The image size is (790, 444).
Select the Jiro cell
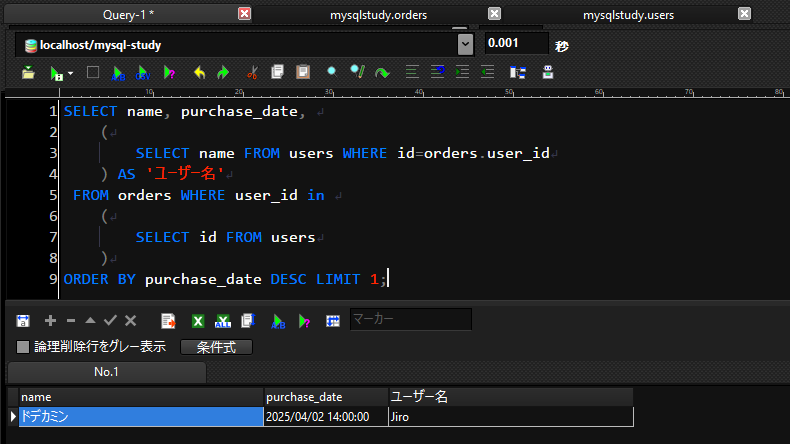pos(511,417)
